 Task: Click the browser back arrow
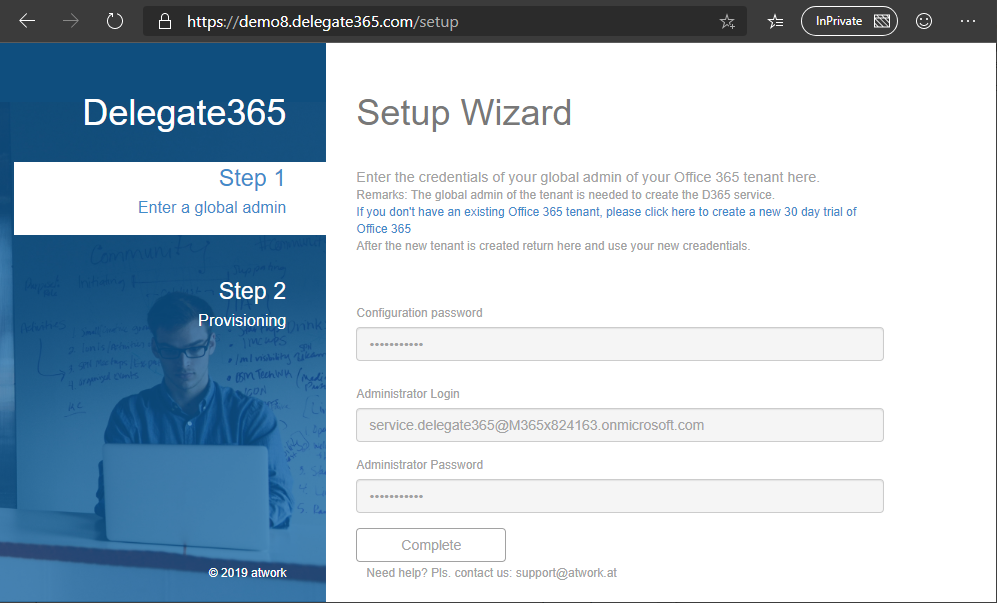pos(27,21)
